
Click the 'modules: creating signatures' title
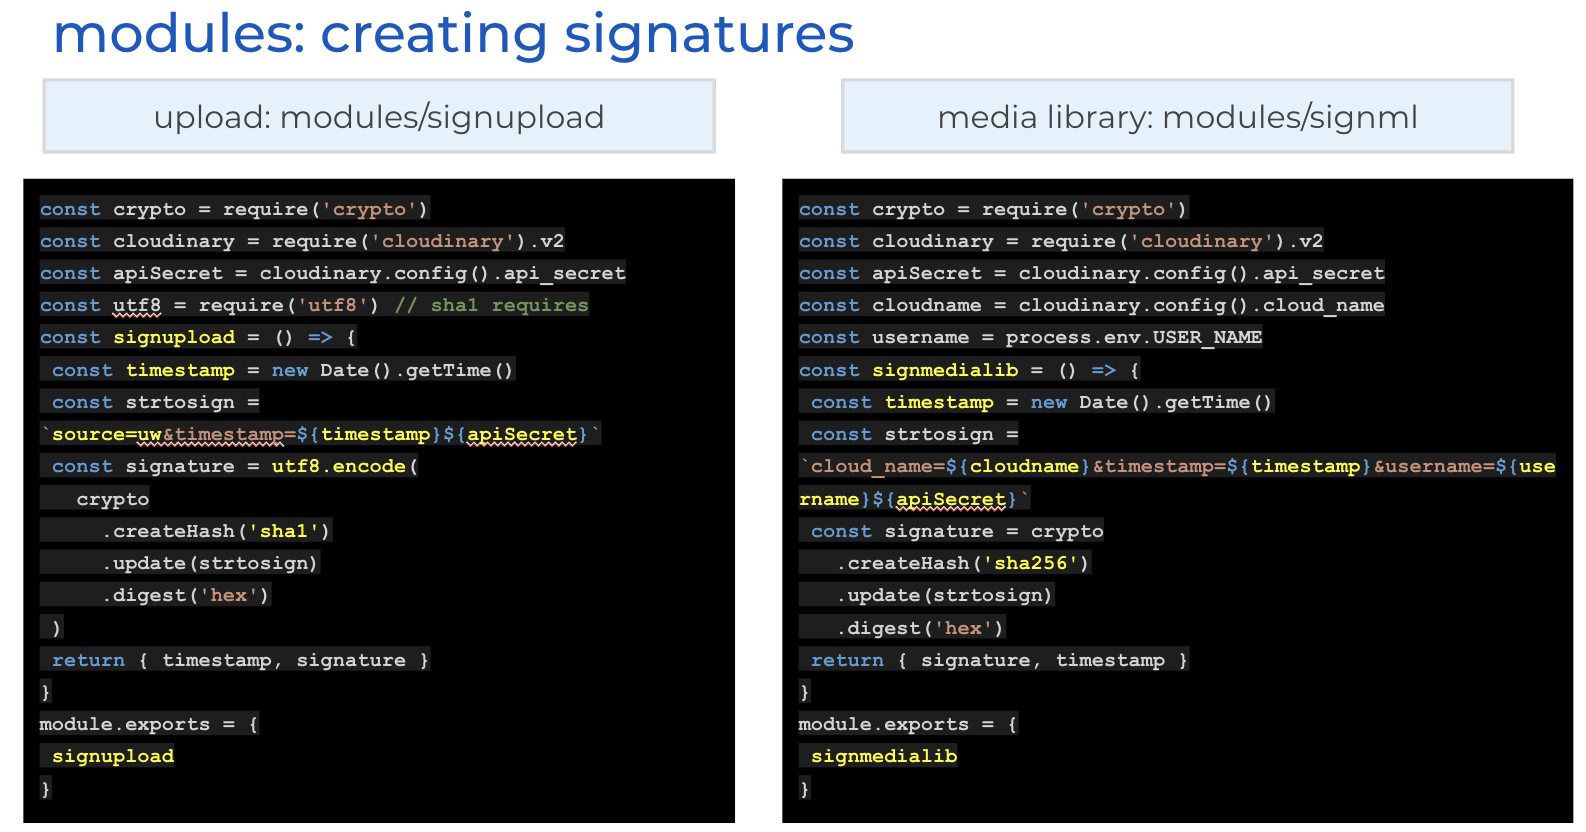pos(453,34)
